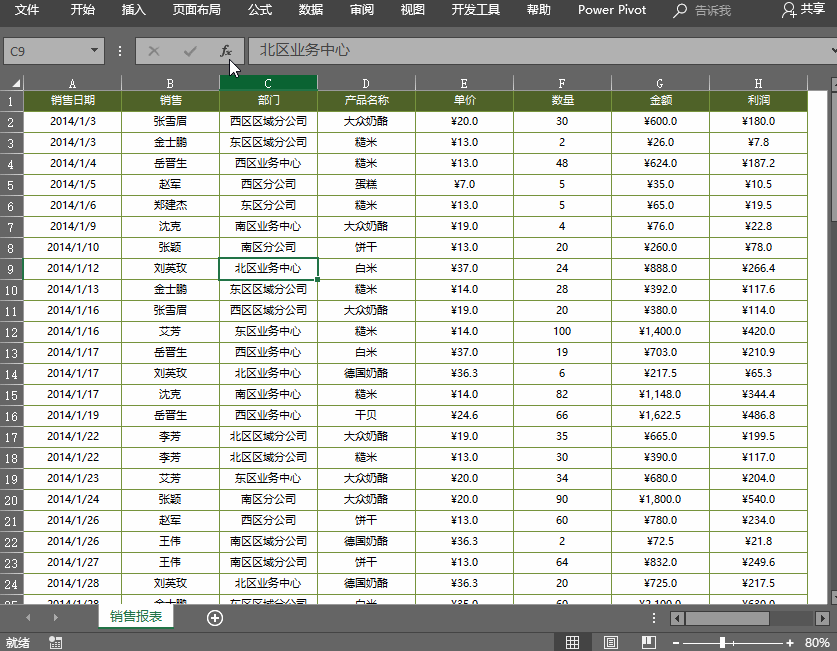Select column H header
Screen dimensions: 837x651
click(758, 83)
